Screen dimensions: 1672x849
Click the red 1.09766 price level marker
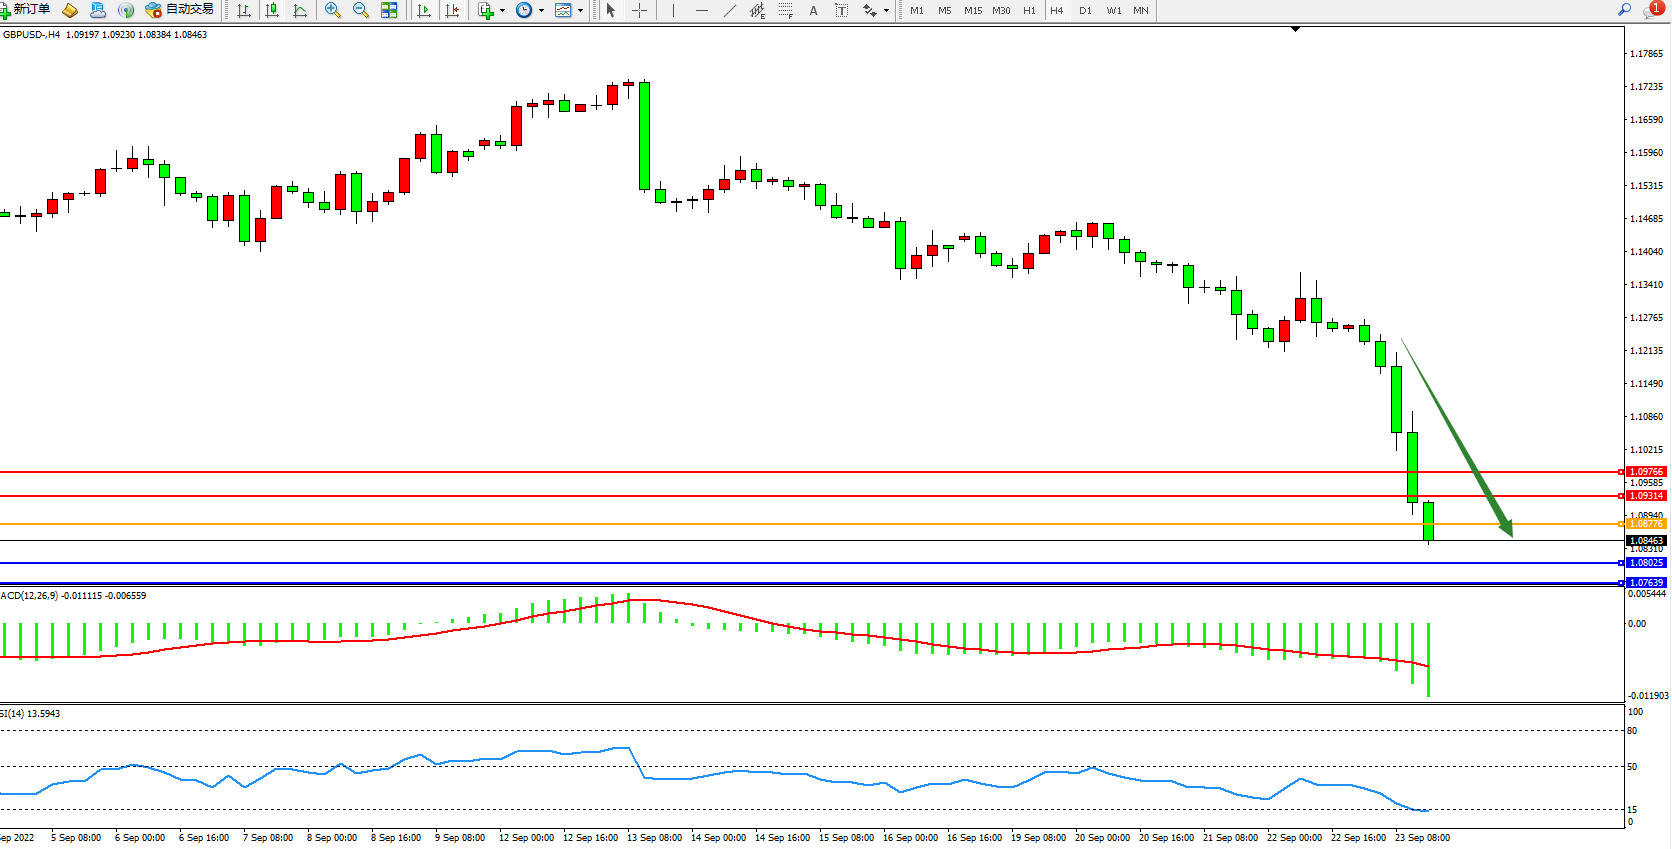1645,471
